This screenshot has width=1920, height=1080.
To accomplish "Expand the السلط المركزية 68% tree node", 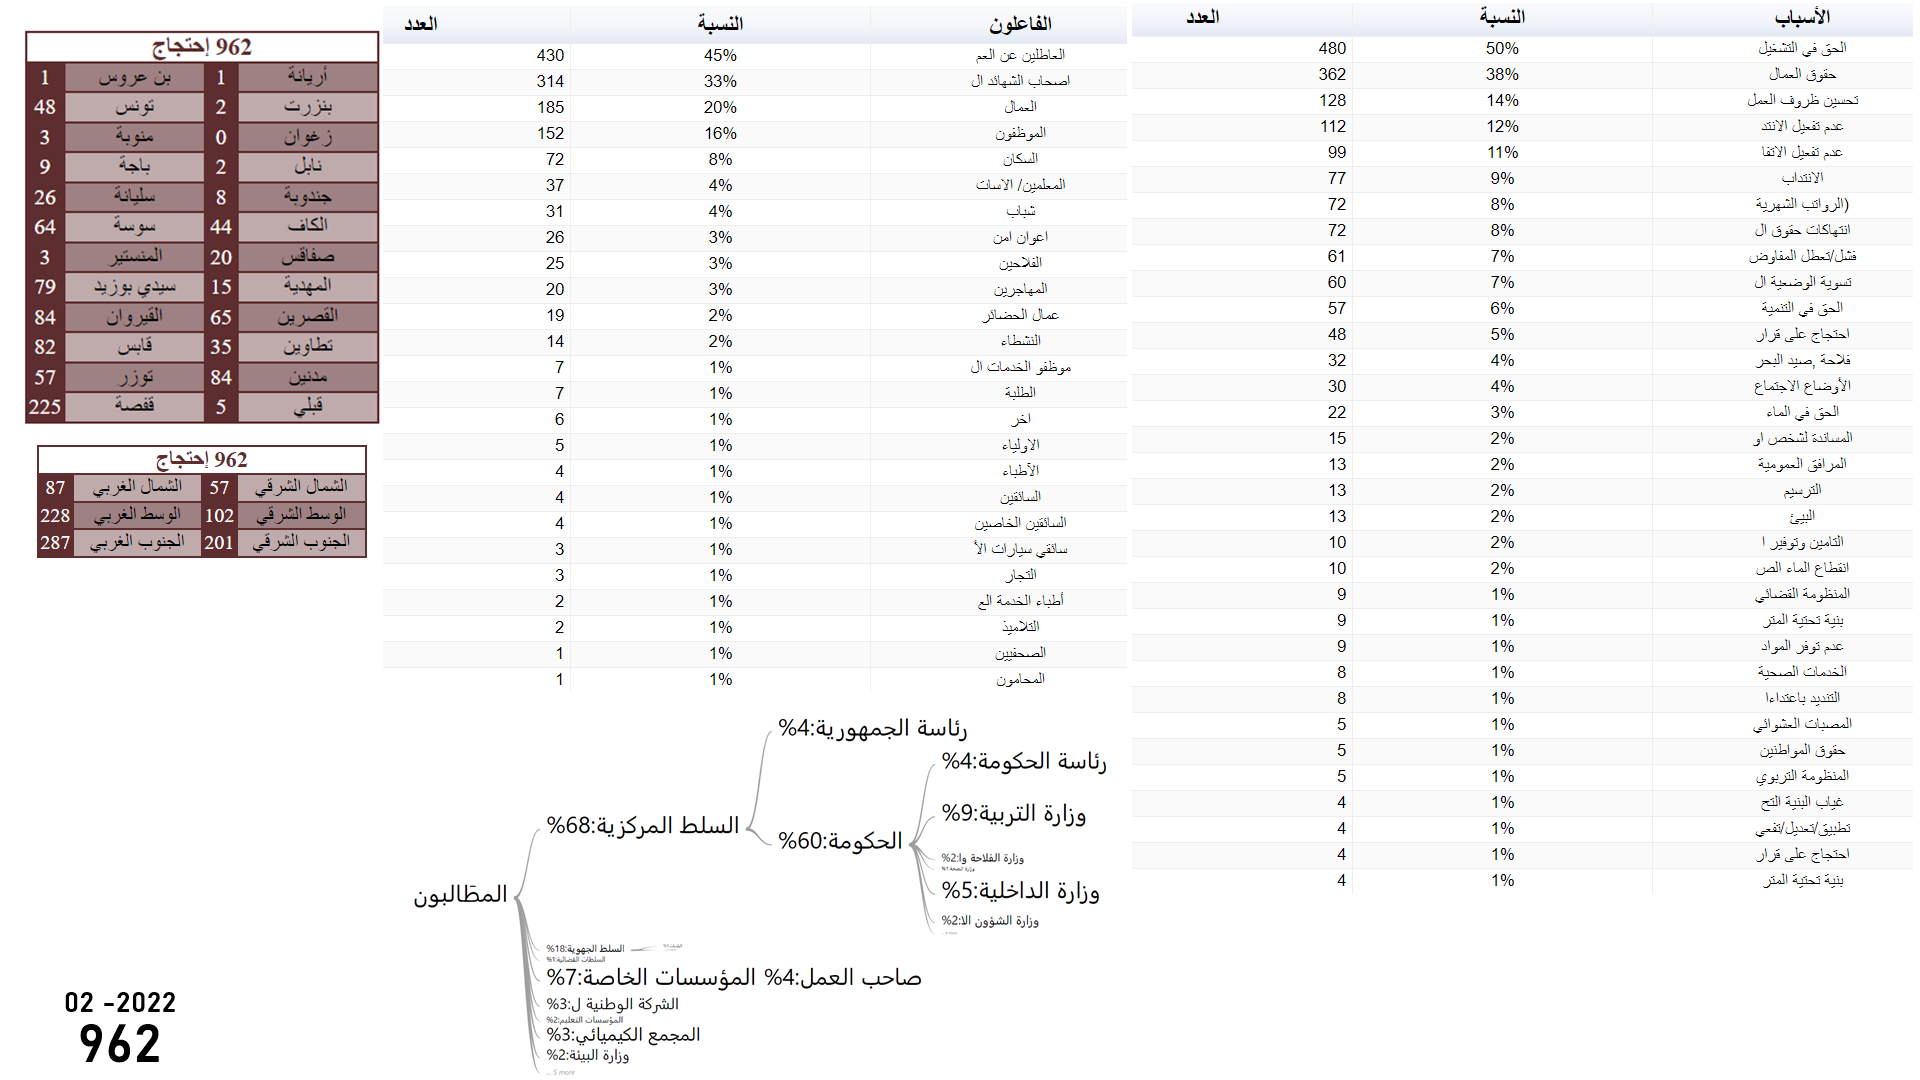I will click(643, 826).
